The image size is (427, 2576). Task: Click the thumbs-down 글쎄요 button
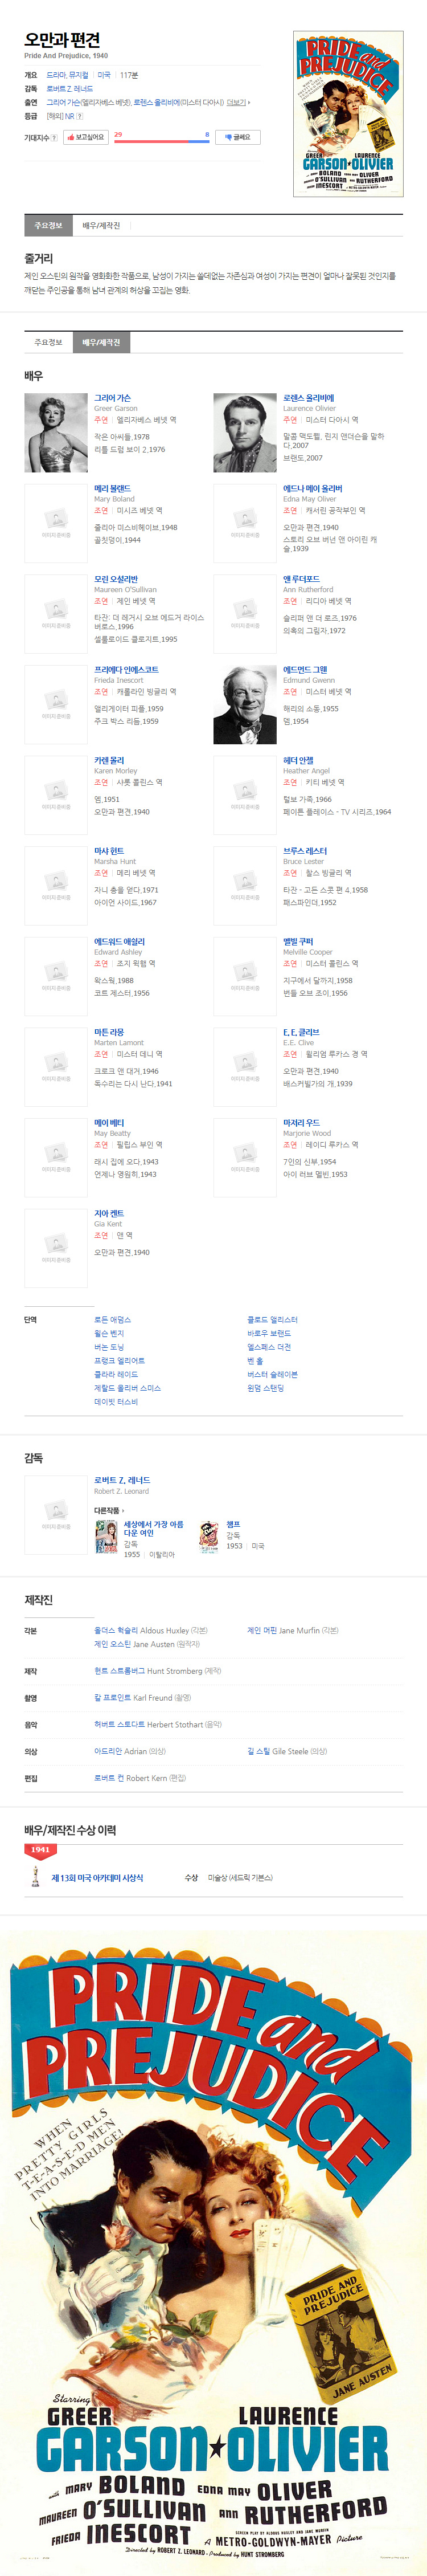(x=238, y=137)
